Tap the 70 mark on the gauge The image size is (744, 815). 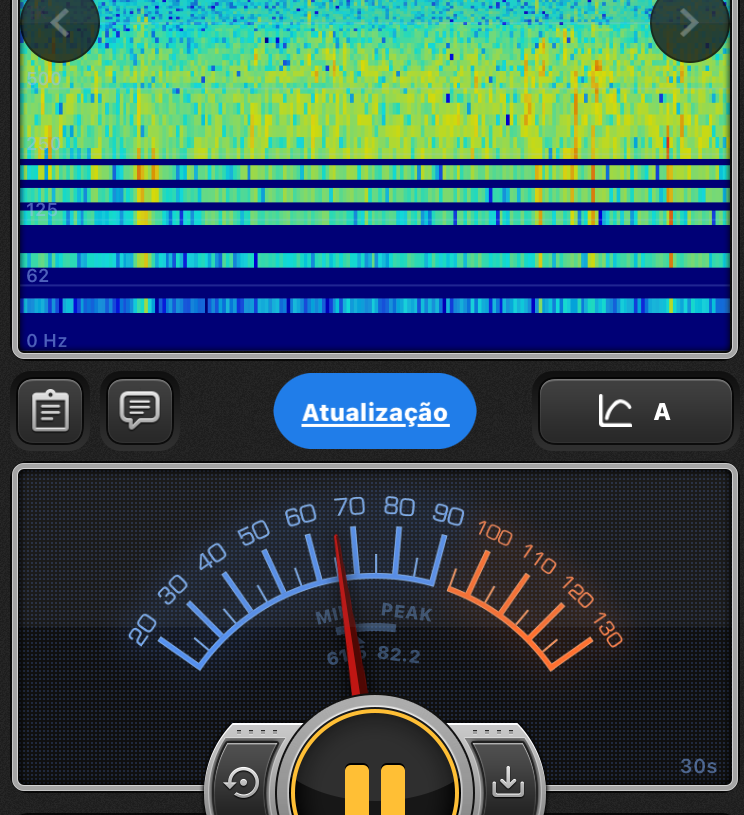(350, 506)
